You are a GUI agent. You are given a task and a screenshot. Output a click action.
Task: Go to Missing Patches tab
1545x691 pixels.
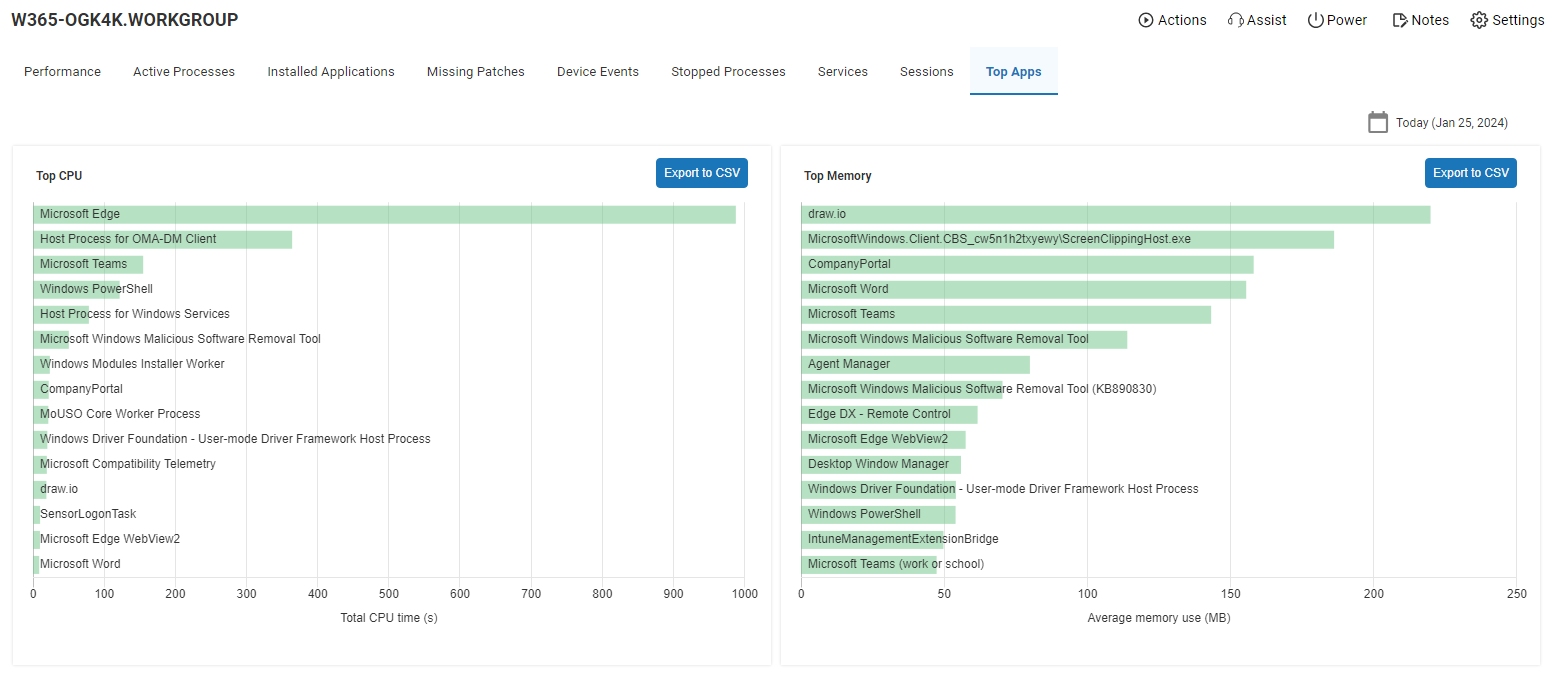coord(476,71)
